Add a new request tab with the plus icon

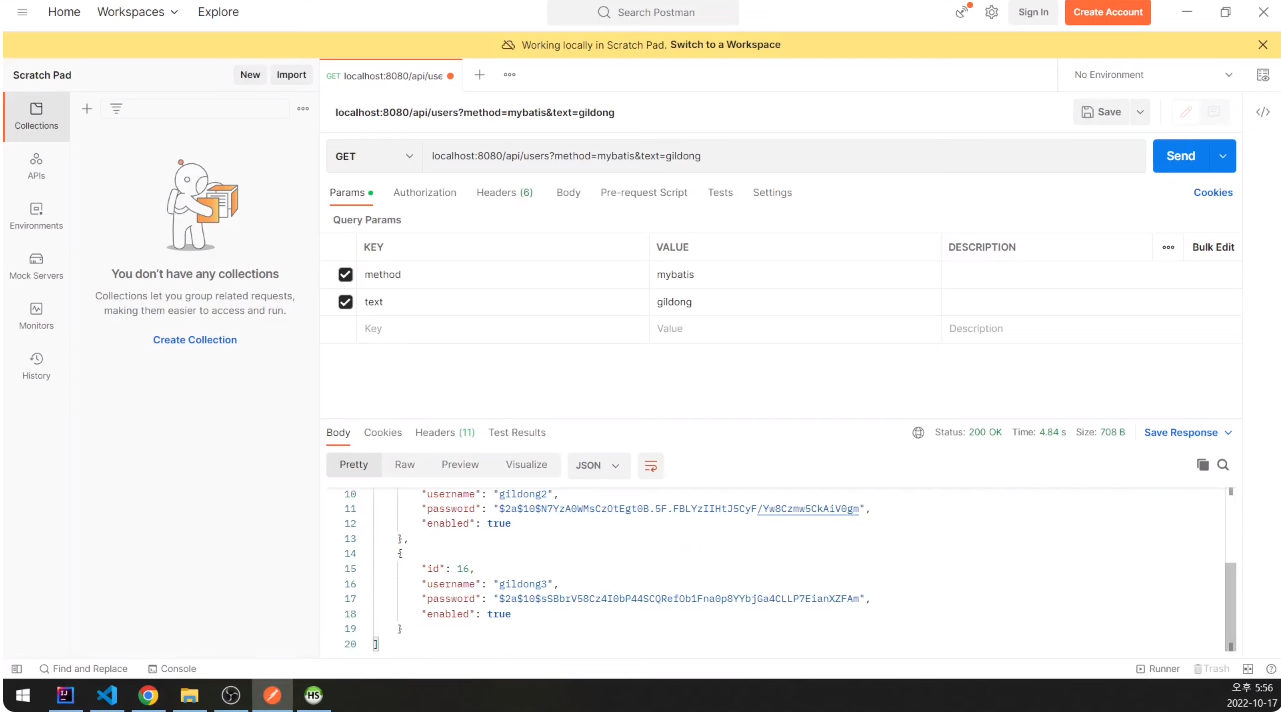click(x=479, y=75)
